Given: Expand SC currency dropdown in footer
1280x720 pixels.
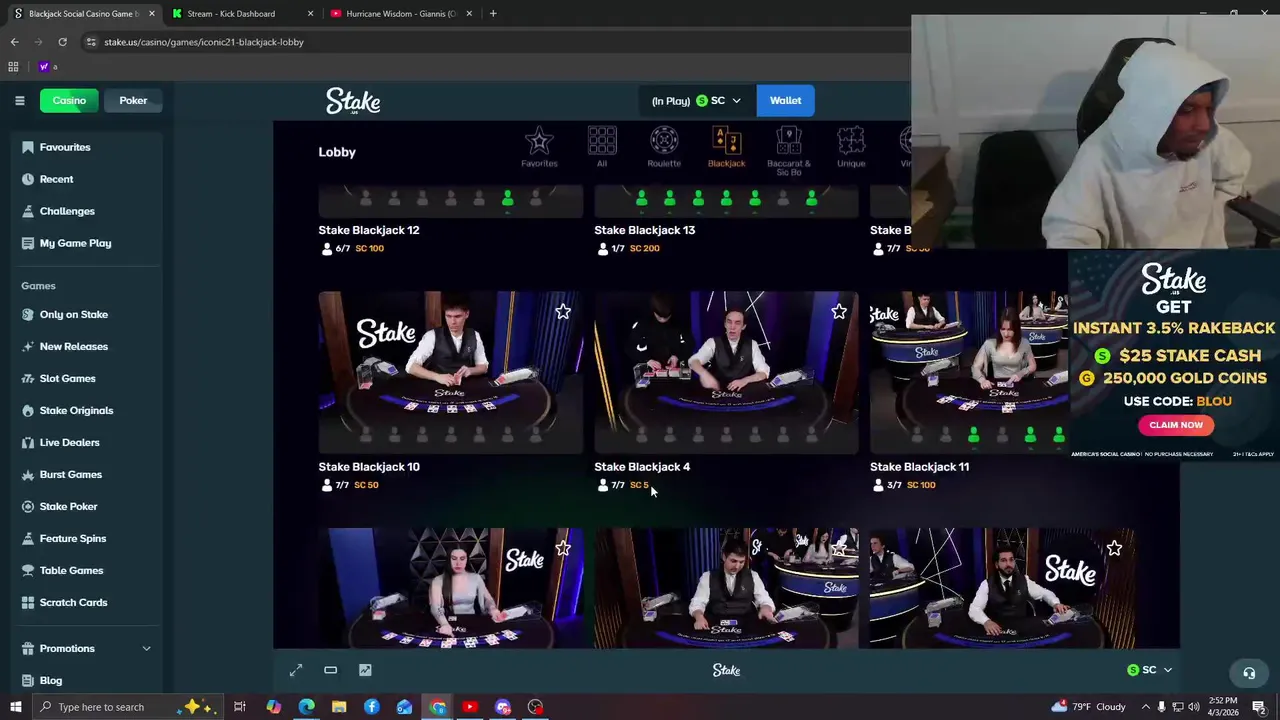Looking at the screenshot, I should click(1149, 670).
